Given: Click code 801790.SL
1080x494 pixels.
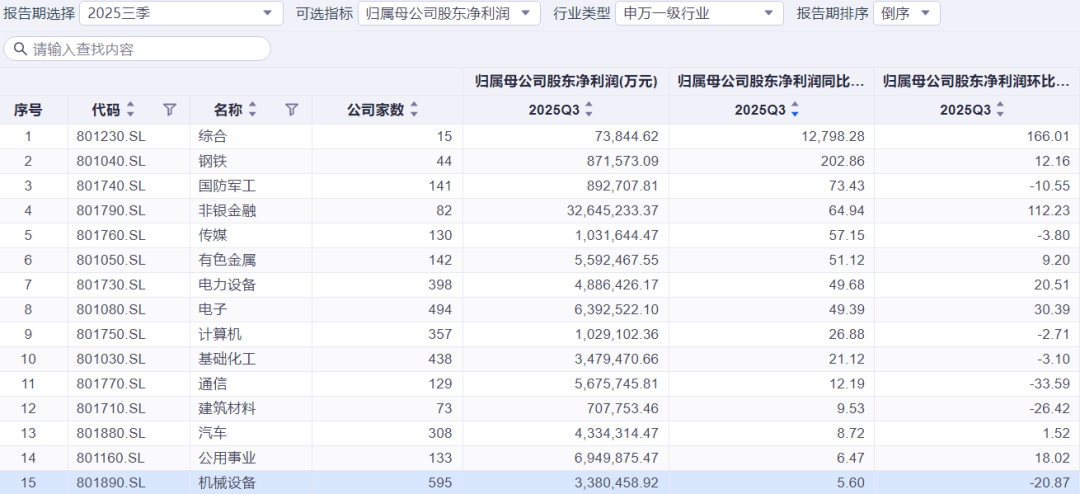Looking at the screenshot, I should pyautogui.click(x=111, y=211).
